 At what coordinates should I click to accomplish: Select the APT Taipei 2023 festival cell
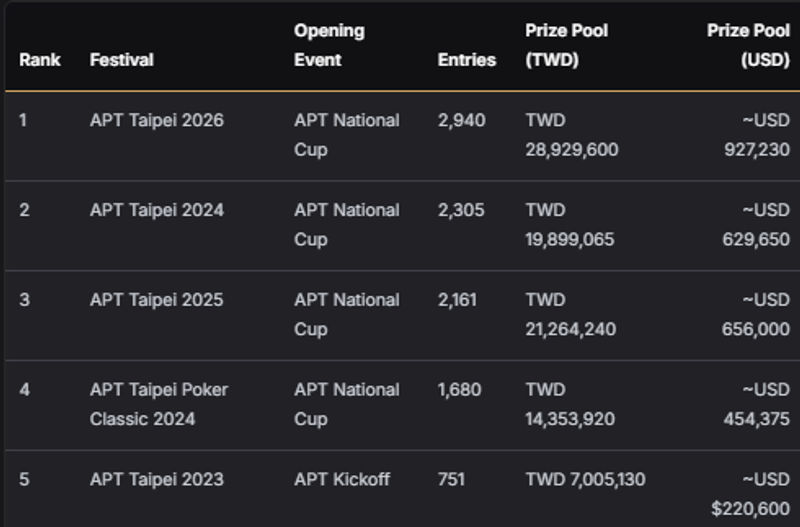pos(157,480)
